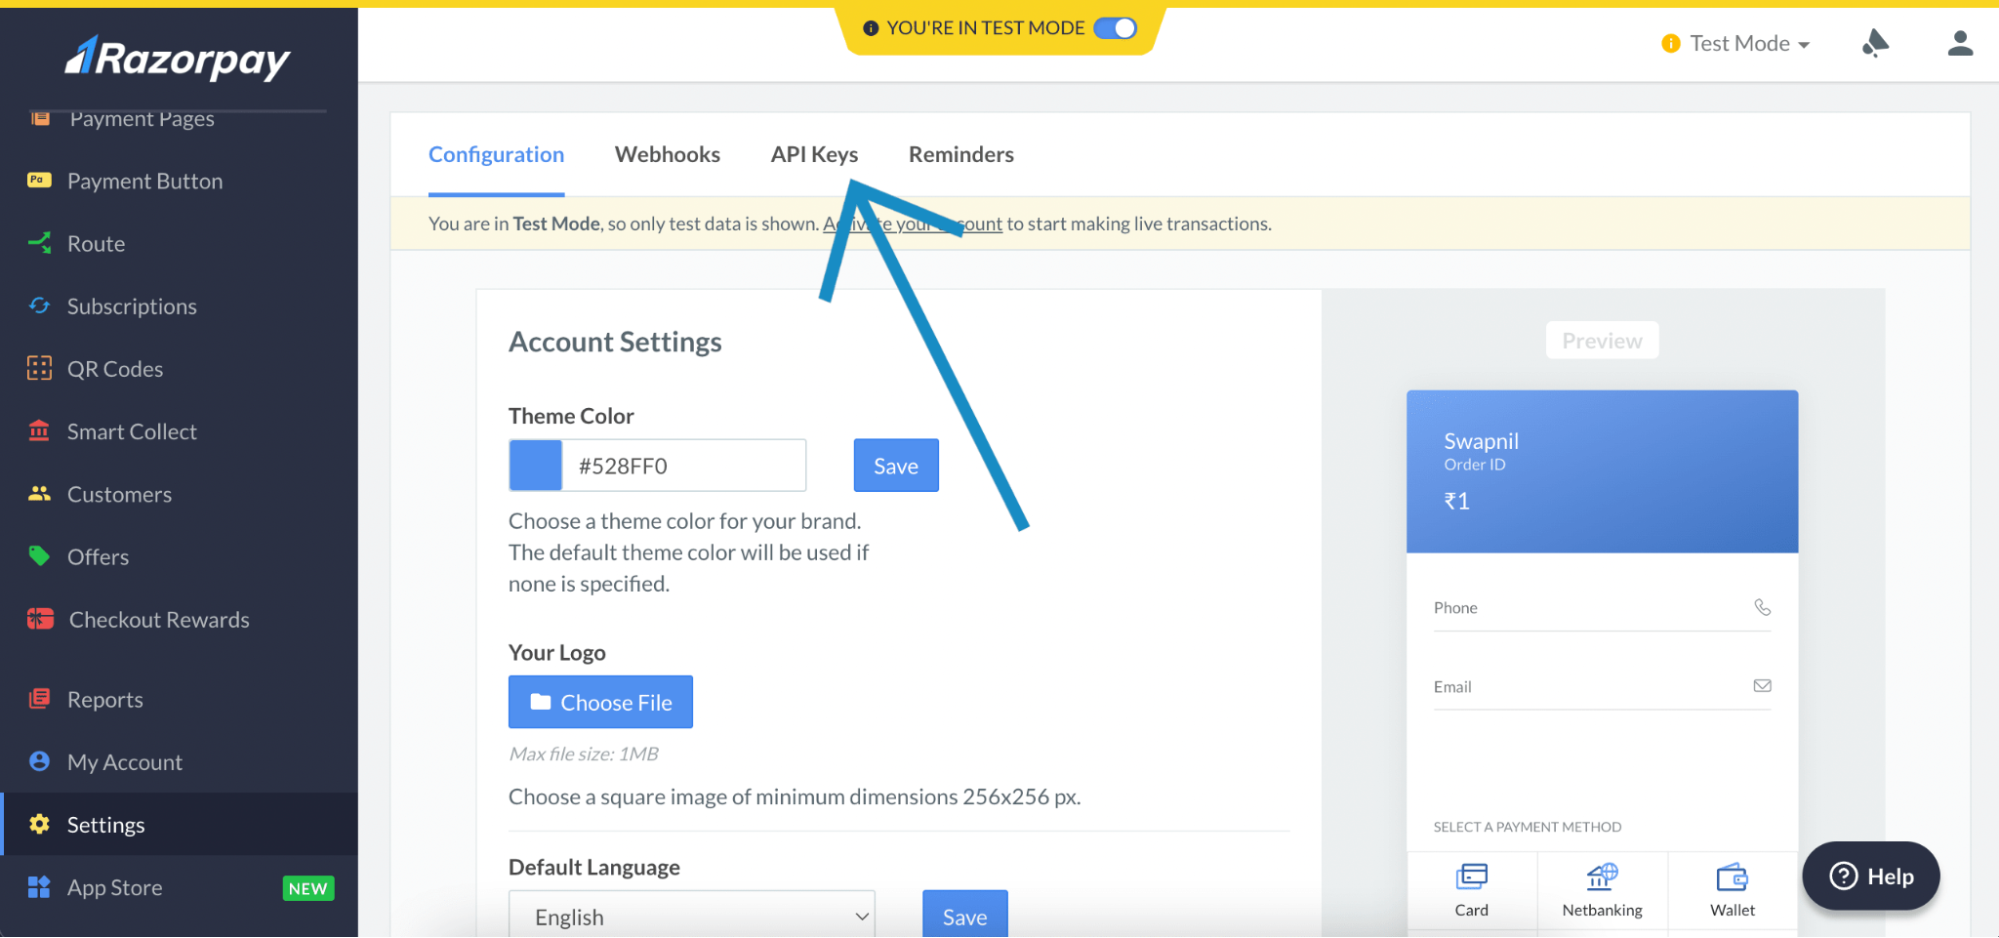
Task: Click the blue theme color swatch
Action: (536, 465)
